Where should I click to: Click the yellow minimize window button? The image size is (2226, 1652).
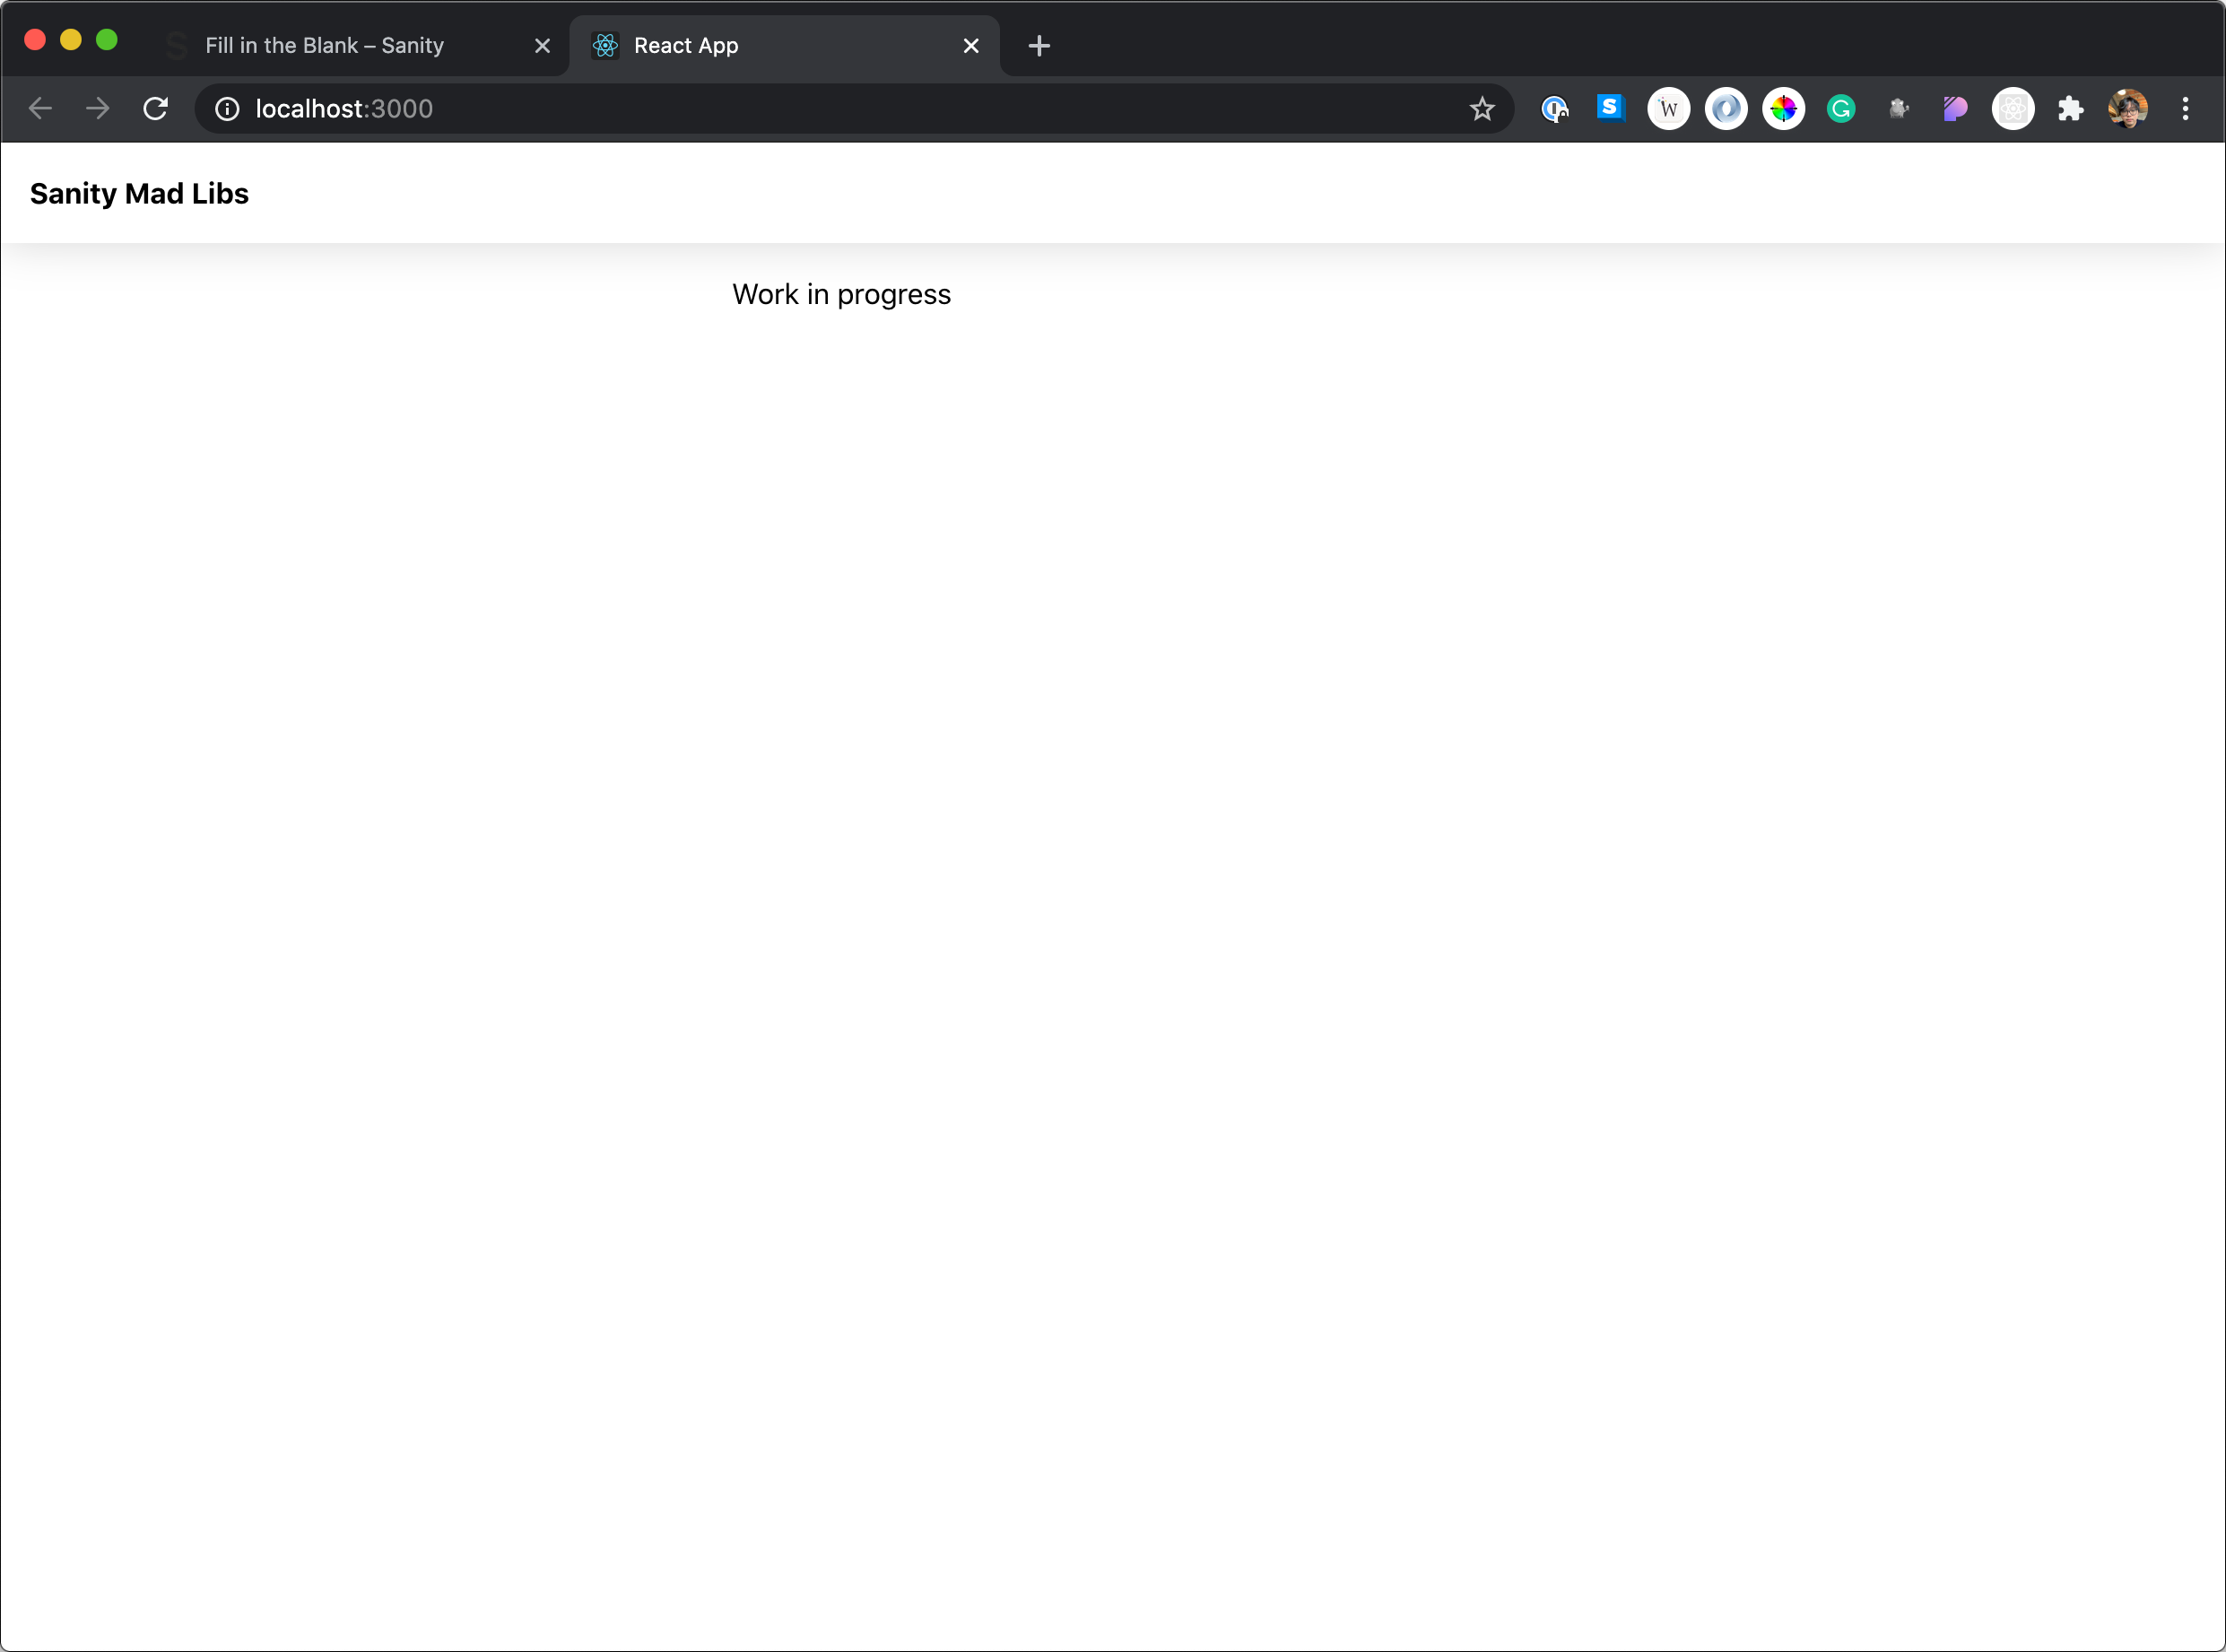click(71, 40)
